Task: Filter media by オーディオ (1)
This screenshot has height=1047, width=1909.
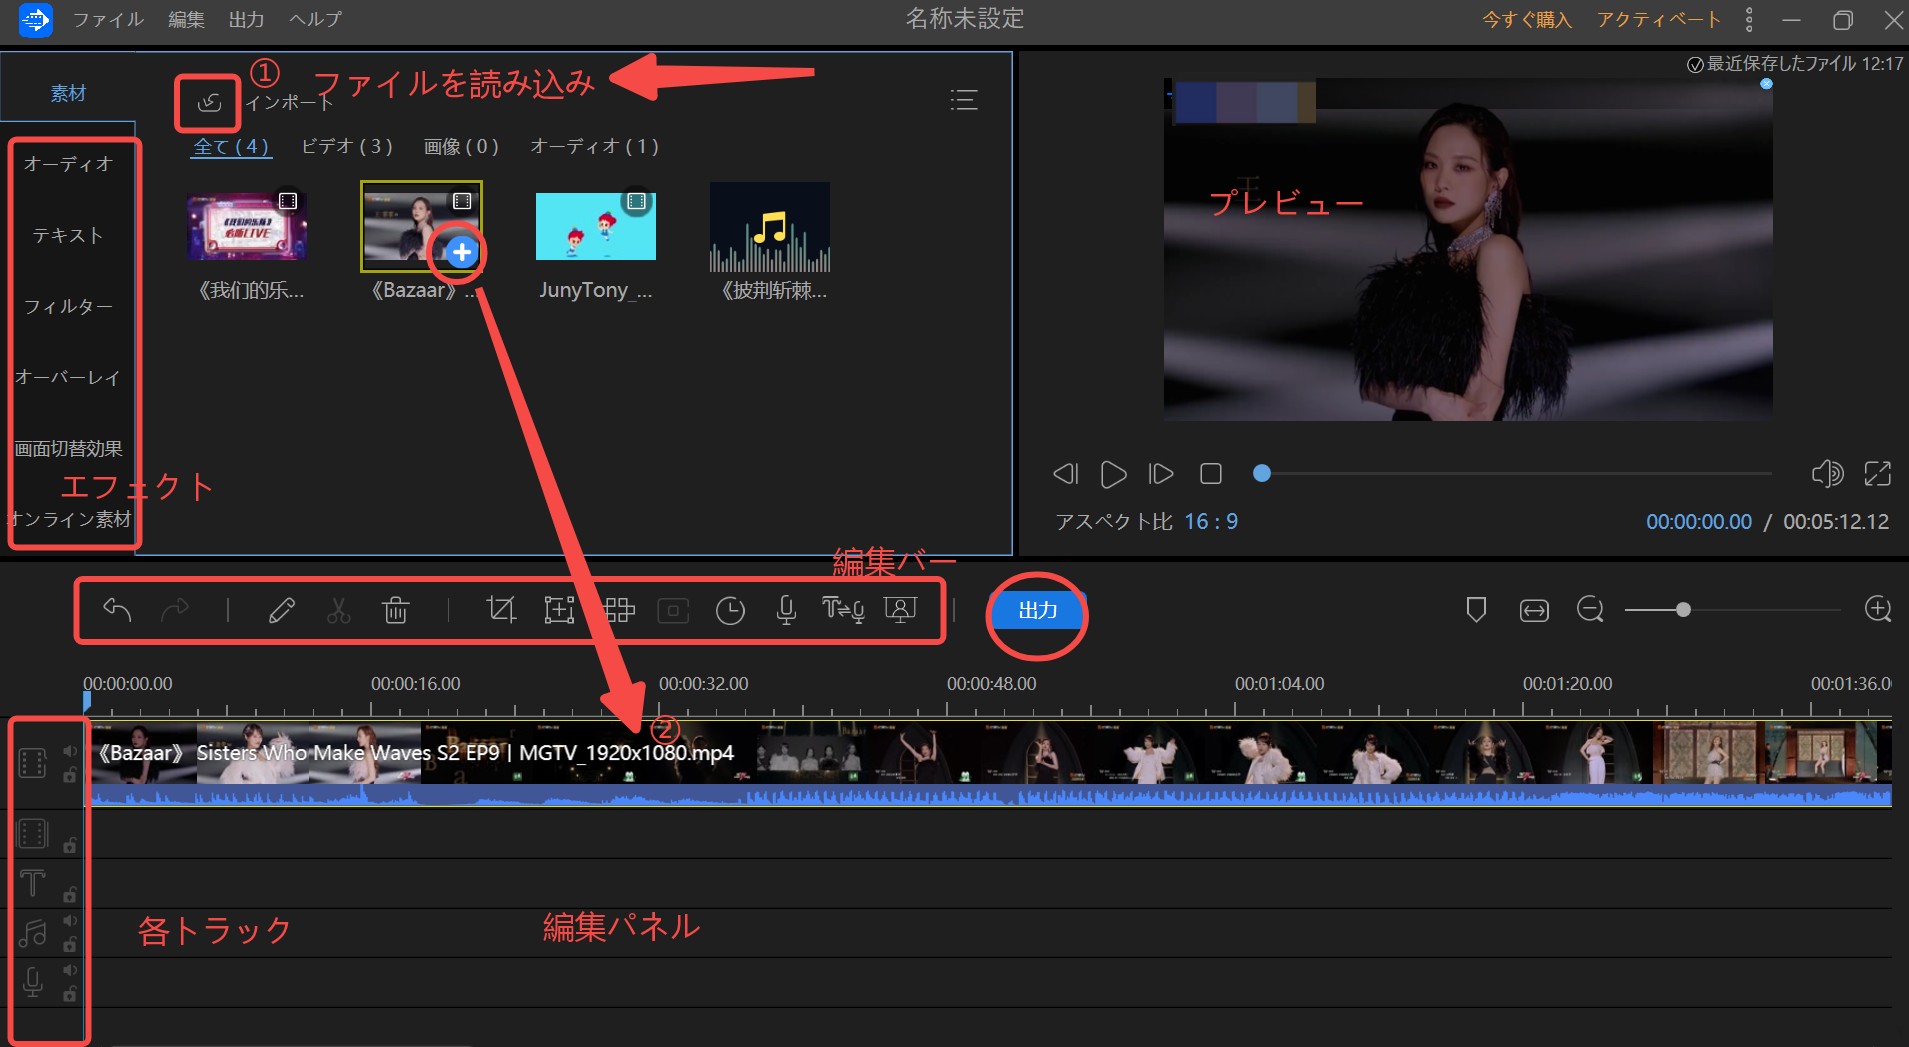Action: 594,146
